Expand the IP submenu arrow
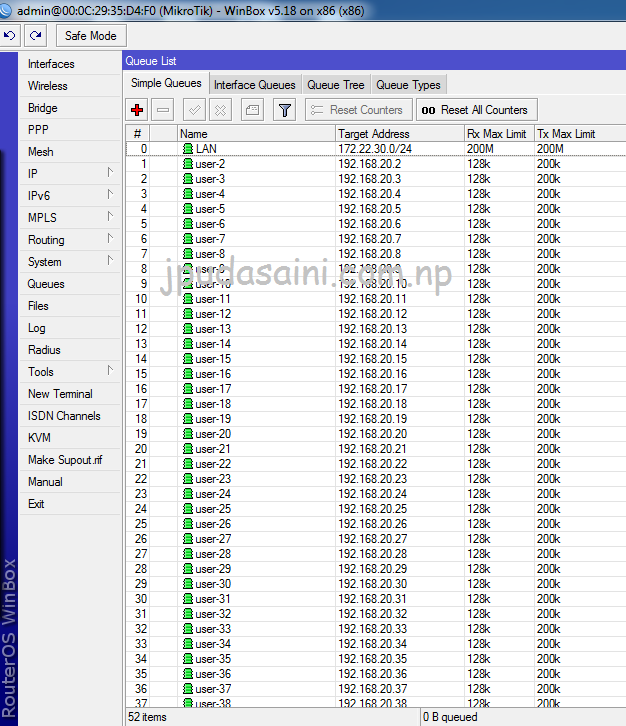The image size is (626, 726). pyautogui.click(x=110, y=172)
